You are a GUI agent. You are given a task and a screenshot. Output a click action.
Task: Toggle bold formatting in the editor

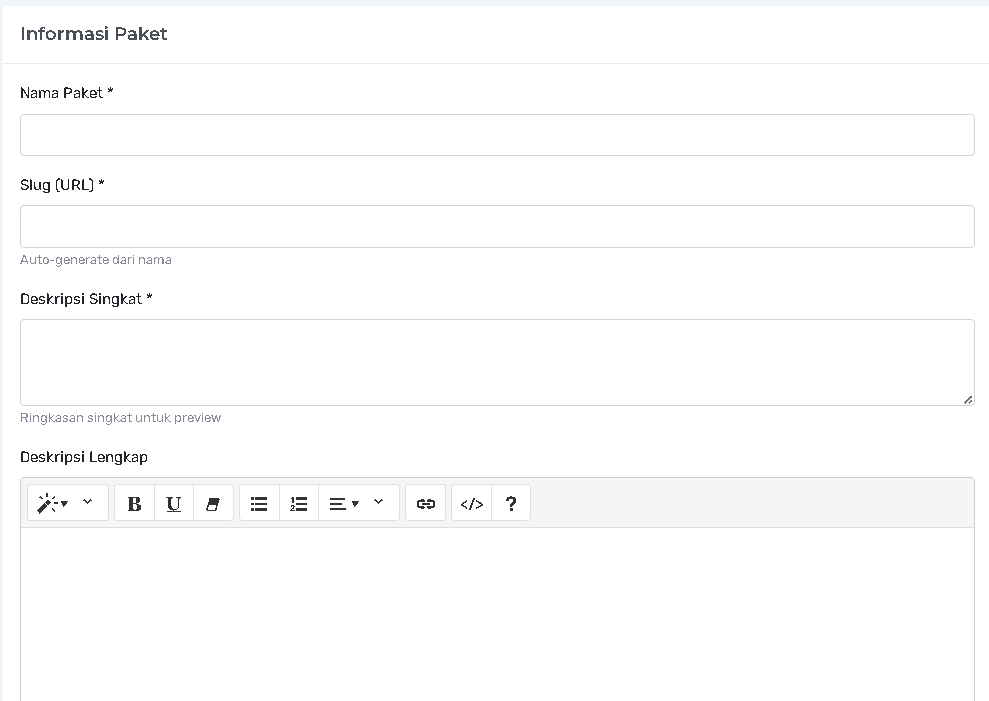134,504
